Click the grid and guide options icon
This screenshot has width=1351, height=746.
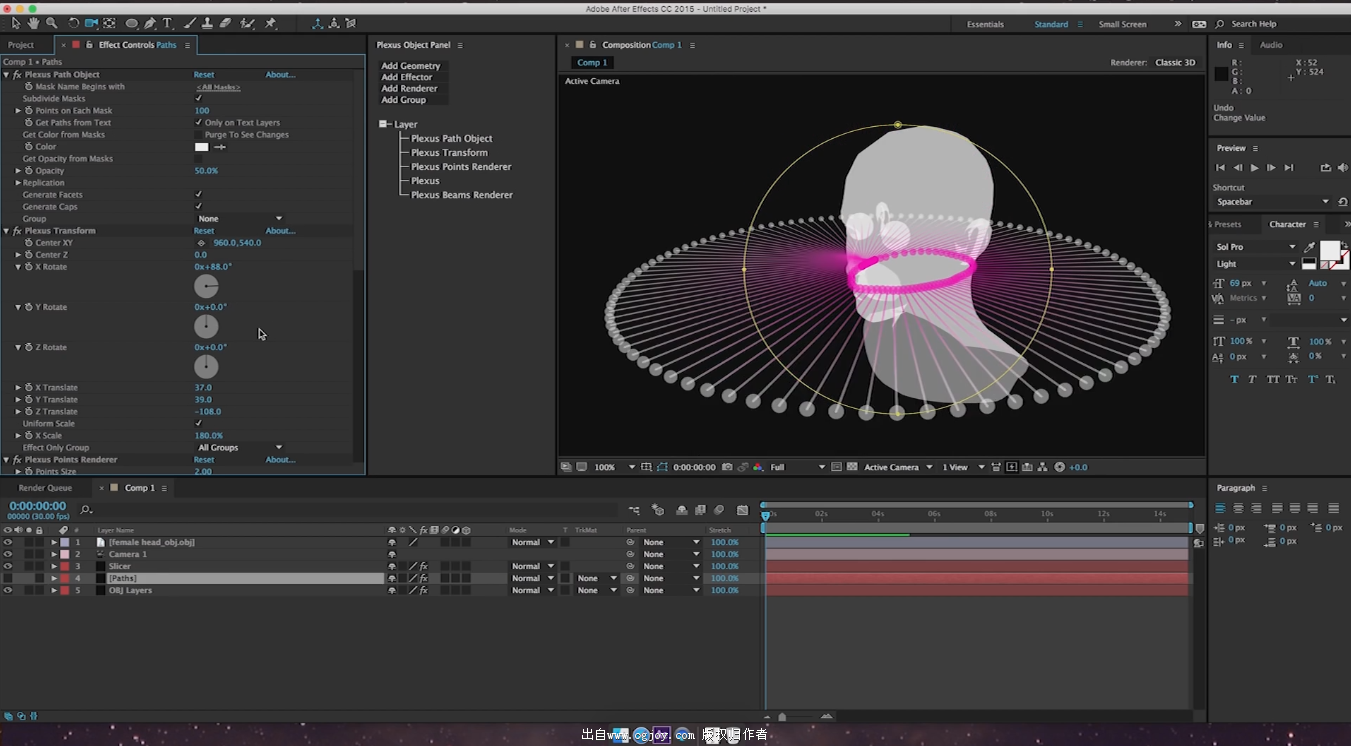[x=646, y=467]
